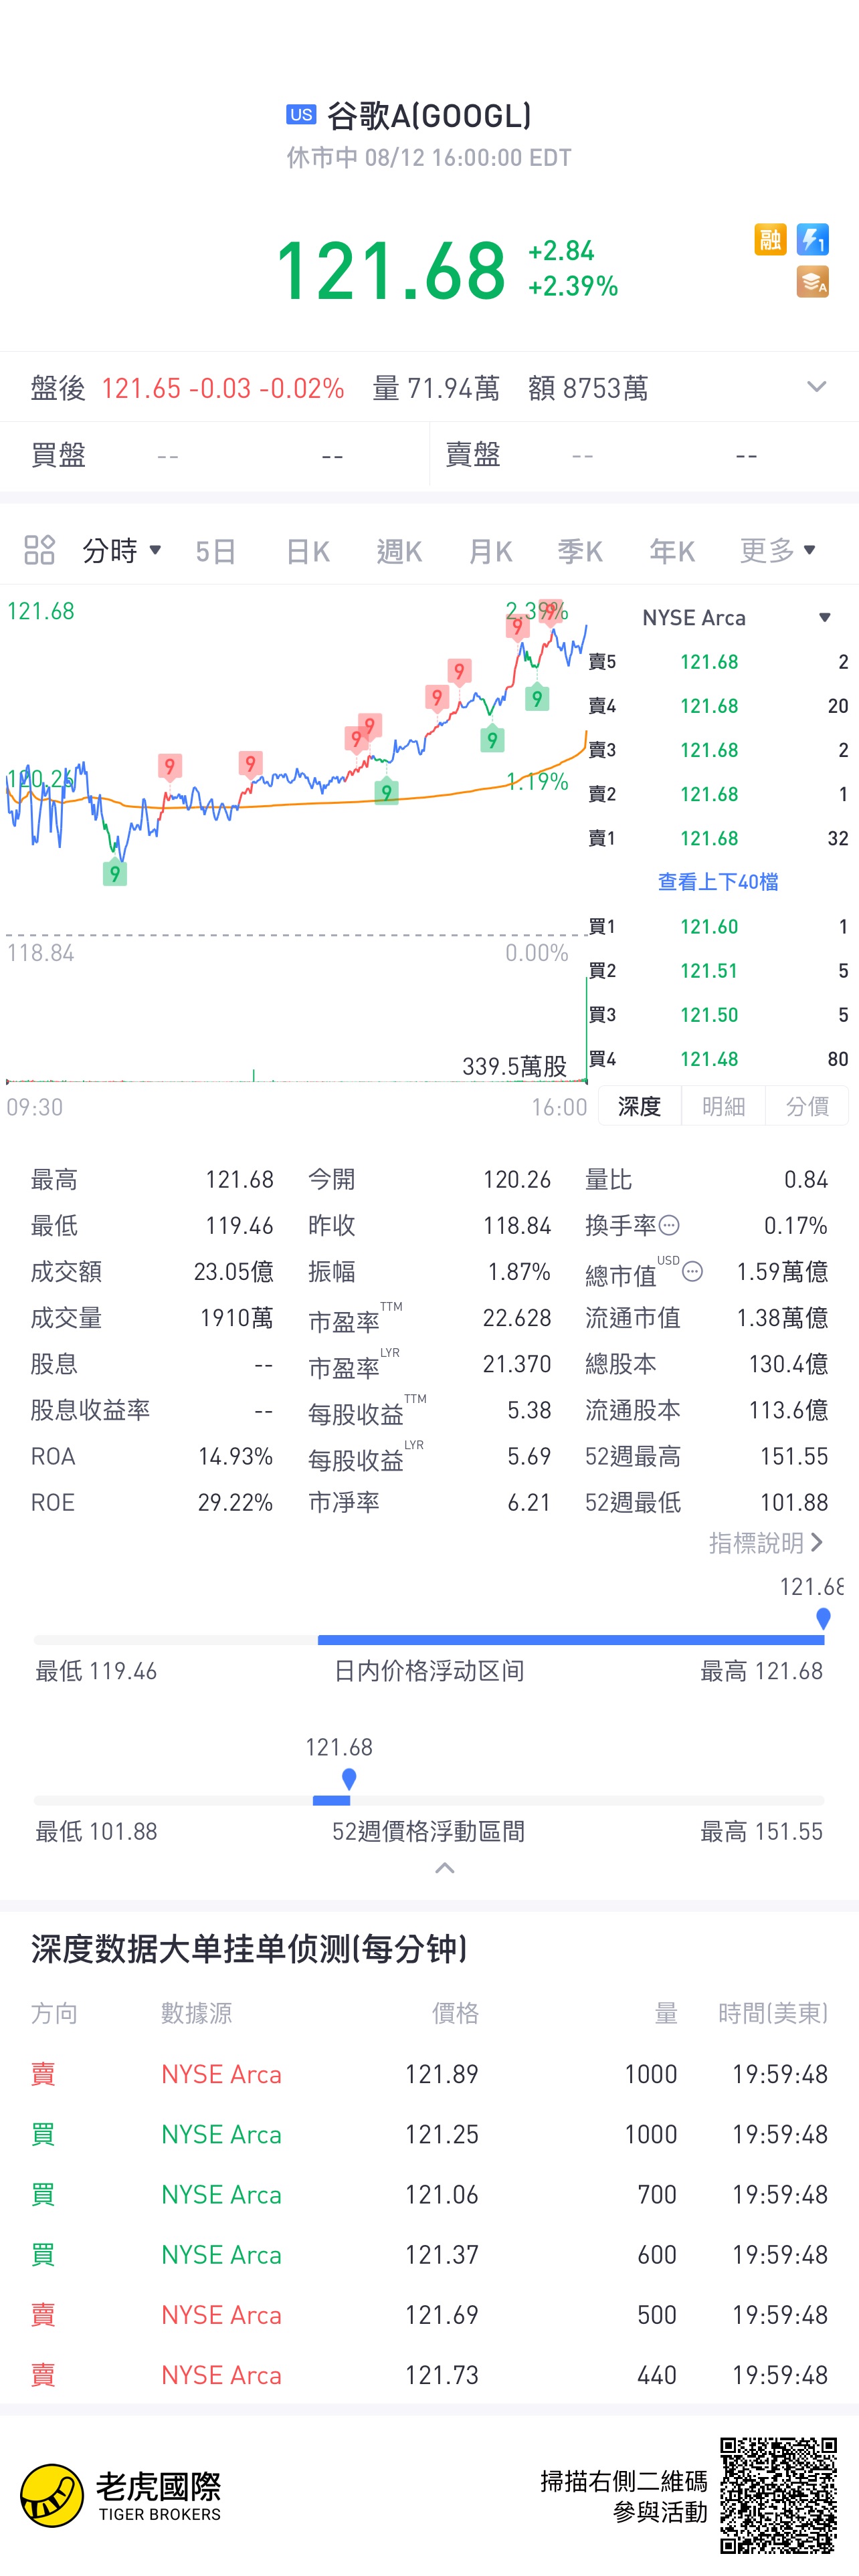This screenshot has height=2576, width=859.
Task: Open the 指標說明 indicator explanation link
Action: click(766, 1543)
